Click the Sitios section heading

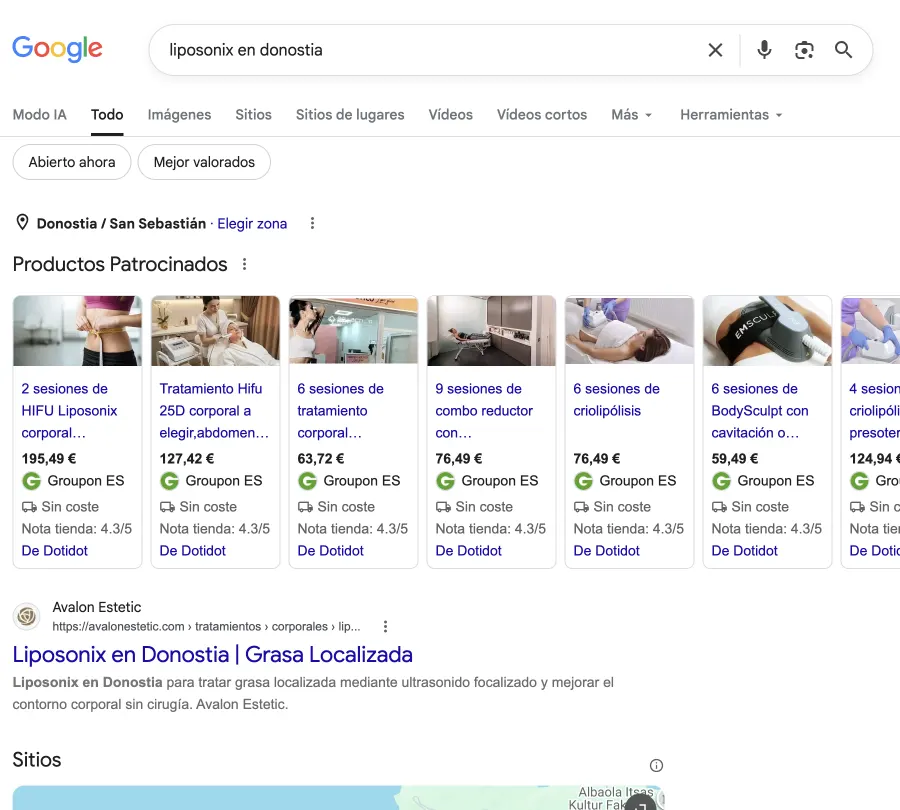pos(37,759)
